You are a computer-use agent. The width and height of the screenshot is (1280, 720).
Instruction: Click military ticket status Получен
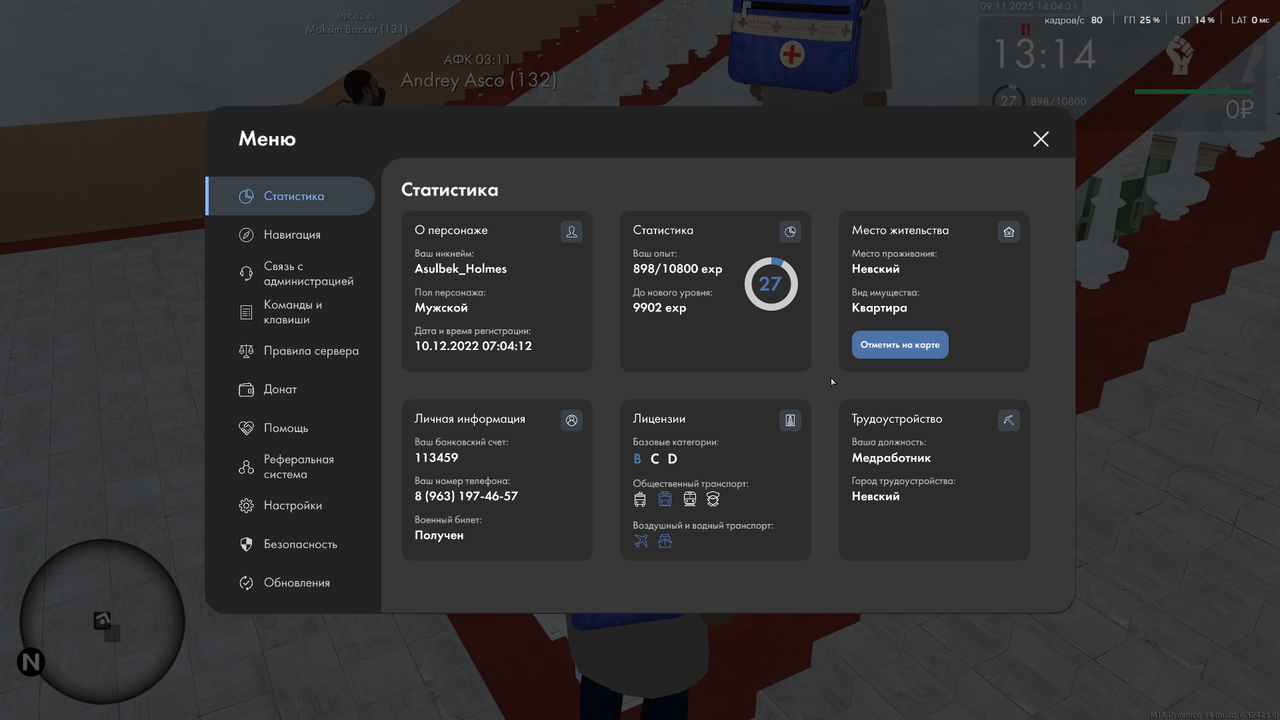coord(439,535)
